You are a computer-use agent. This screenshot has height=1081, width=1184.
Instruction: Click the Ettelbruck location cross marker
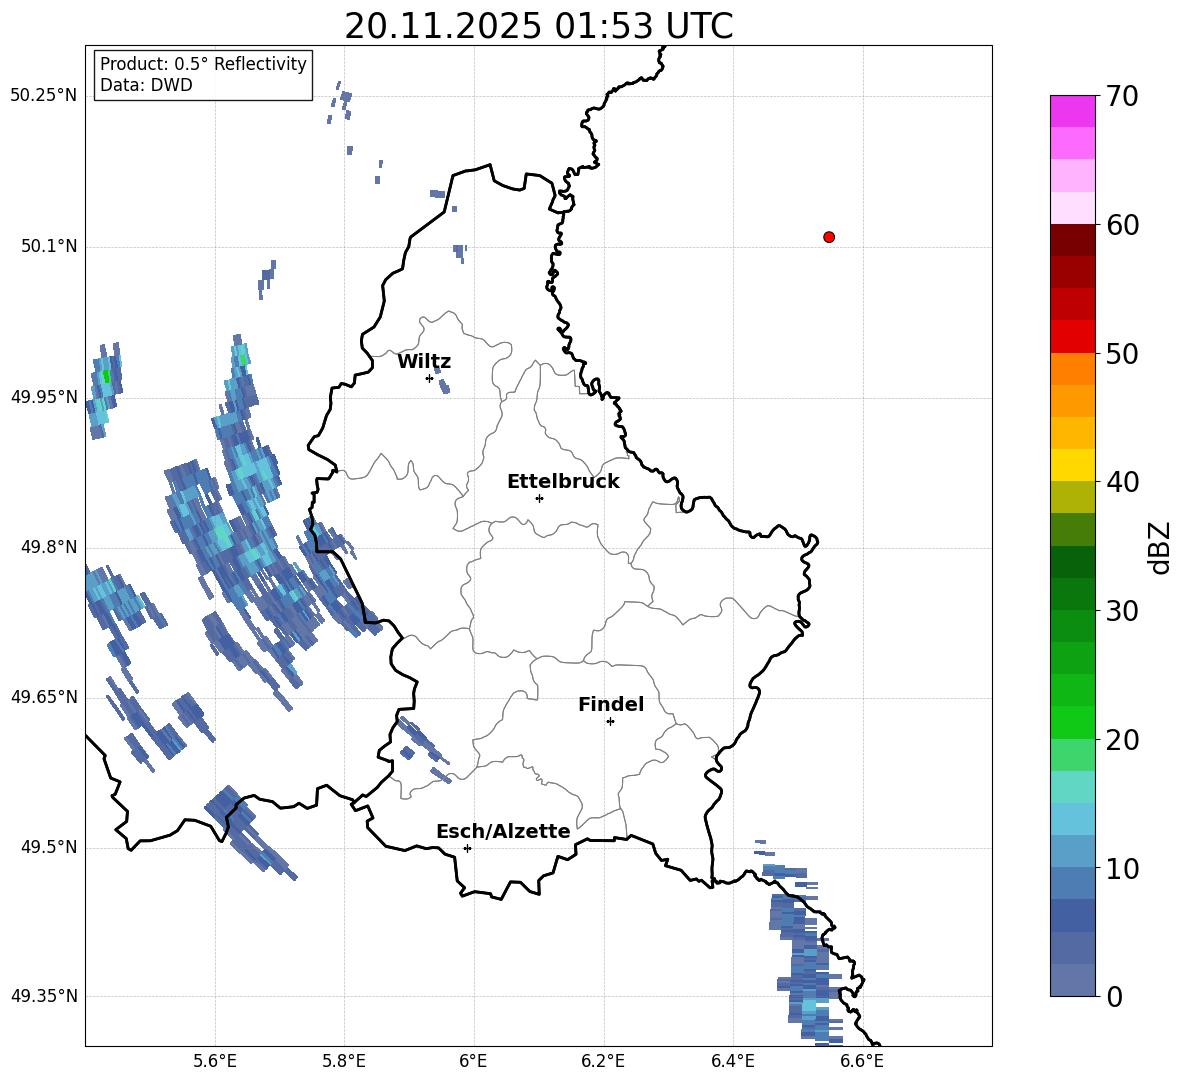(539, 498)
